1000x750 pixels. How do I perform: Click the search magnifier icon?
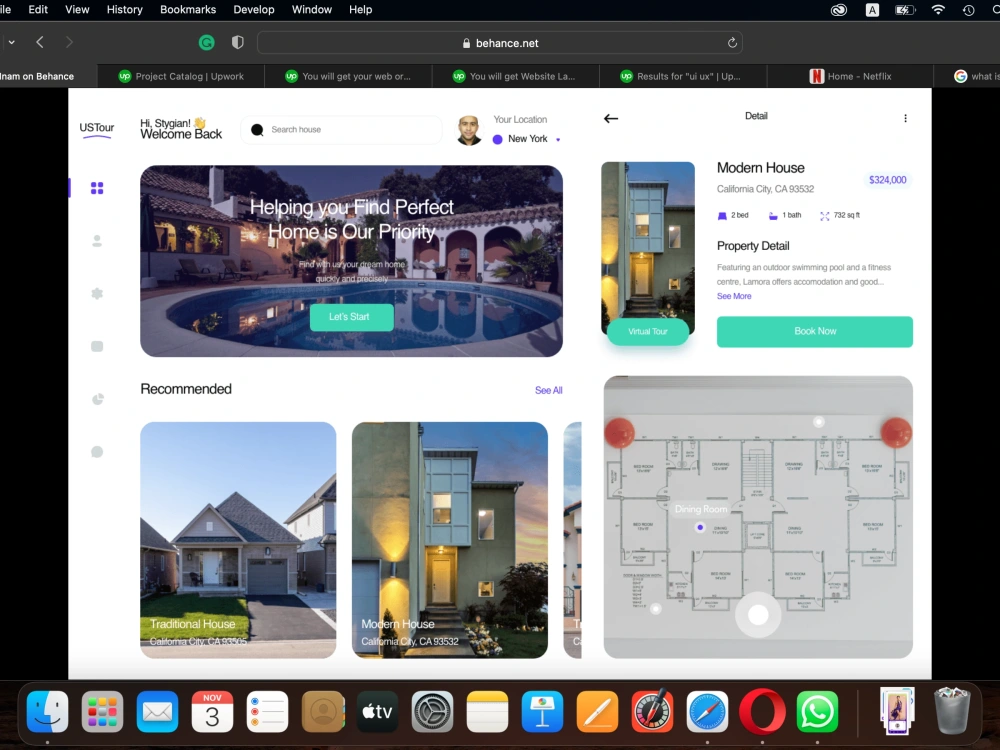click(257, 129)
